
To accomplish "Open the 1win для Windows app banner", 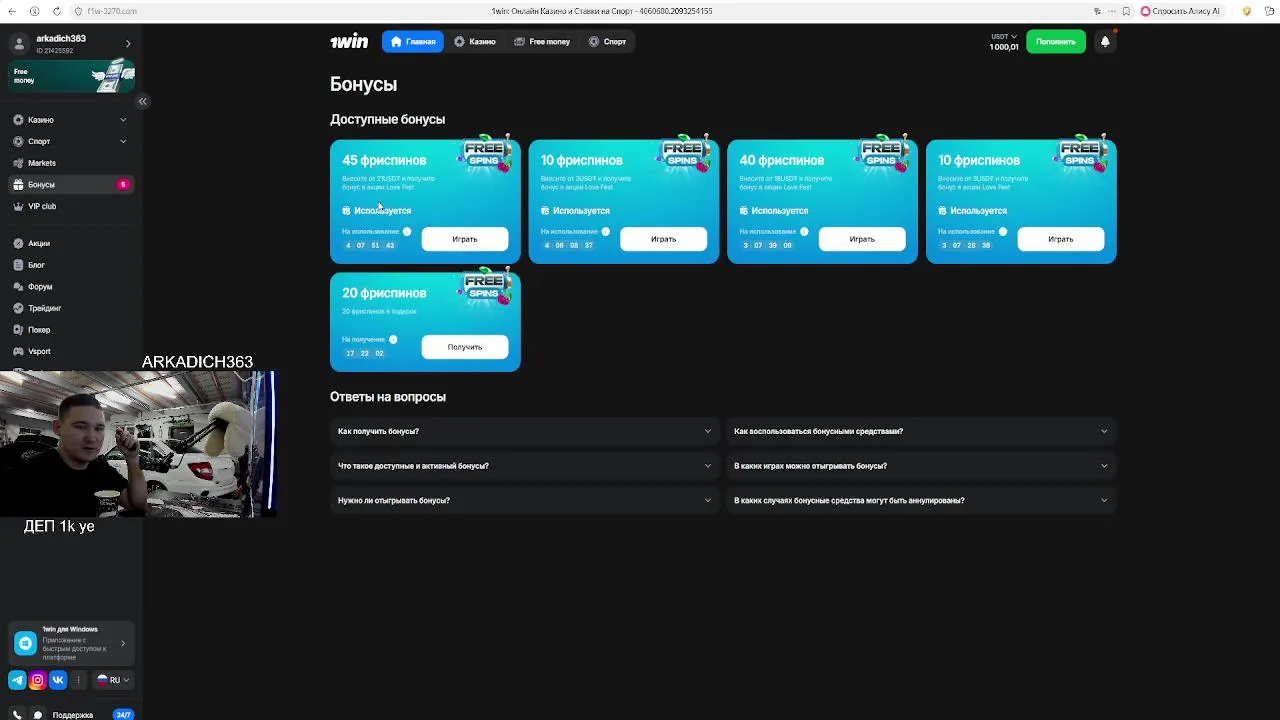I will click(72, 643).
